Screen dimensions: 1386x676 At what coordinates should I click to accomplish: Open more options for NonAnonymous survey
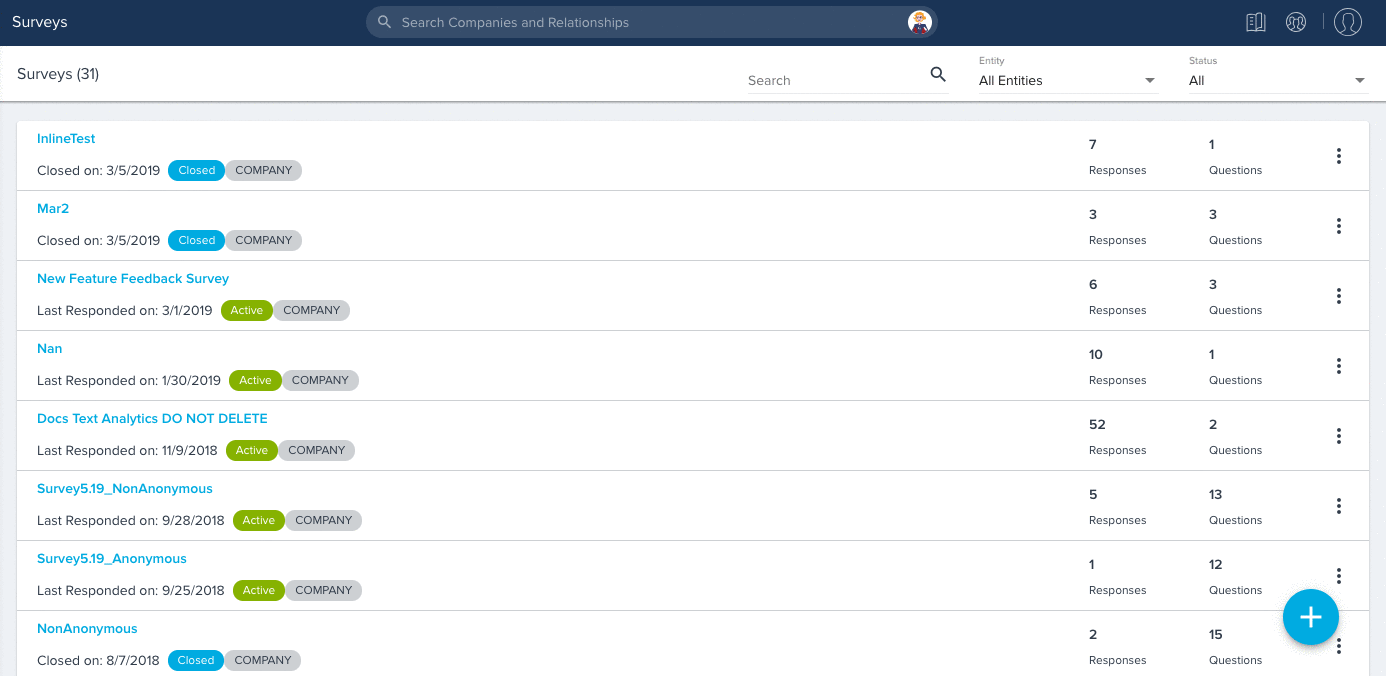click(x=1338, y=646)
